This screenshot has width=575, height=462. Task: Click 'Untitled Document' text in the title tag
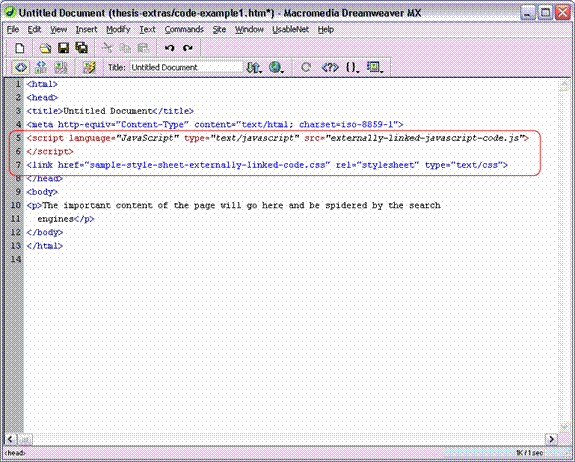(x=108, y=111)
